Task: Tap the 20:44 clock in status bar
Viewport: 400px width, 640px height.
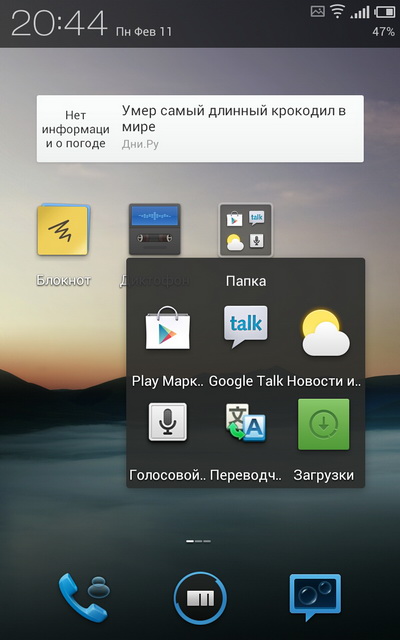Action: (x=59, y=23)
